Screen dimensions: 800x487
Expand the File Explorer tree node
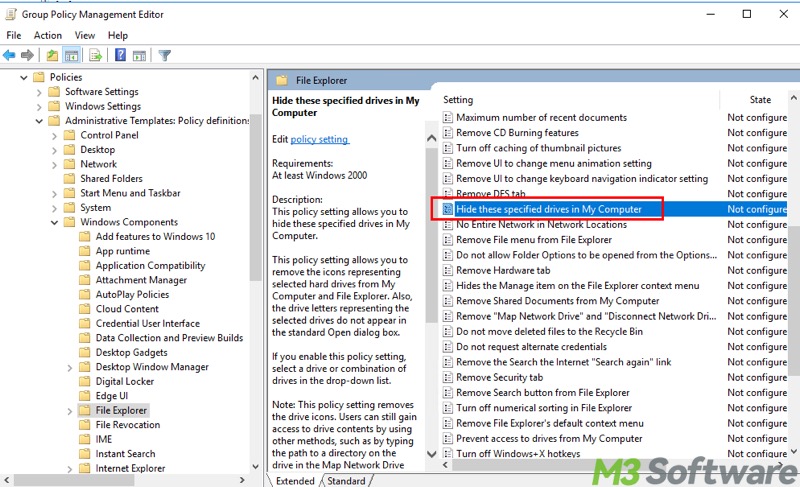click(69, 411)
